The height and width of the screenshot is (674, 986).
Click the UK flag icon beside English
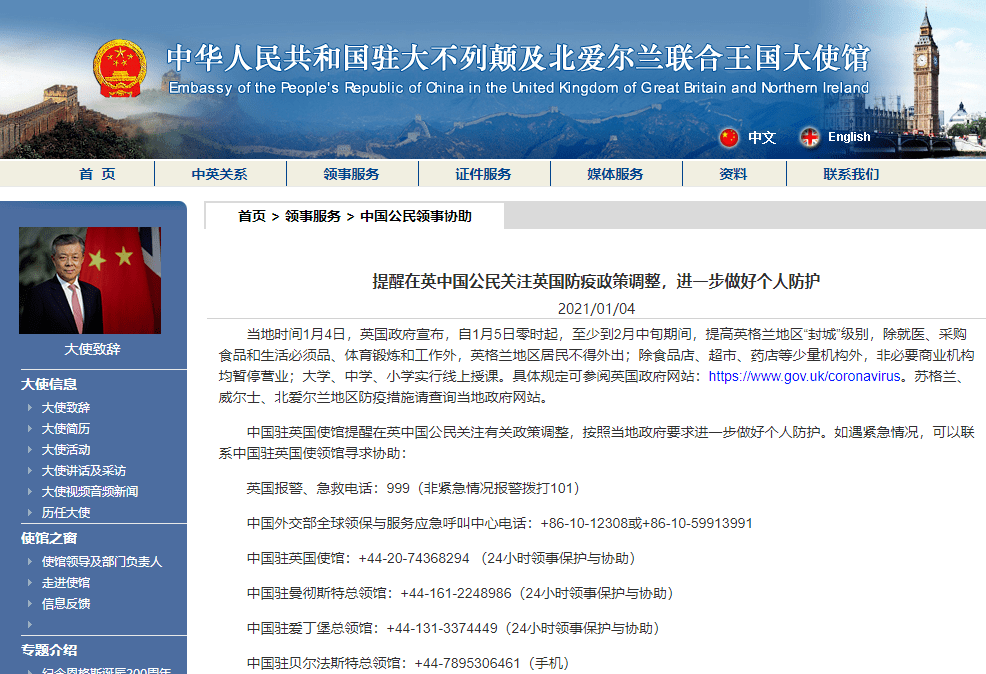point(809,137)
